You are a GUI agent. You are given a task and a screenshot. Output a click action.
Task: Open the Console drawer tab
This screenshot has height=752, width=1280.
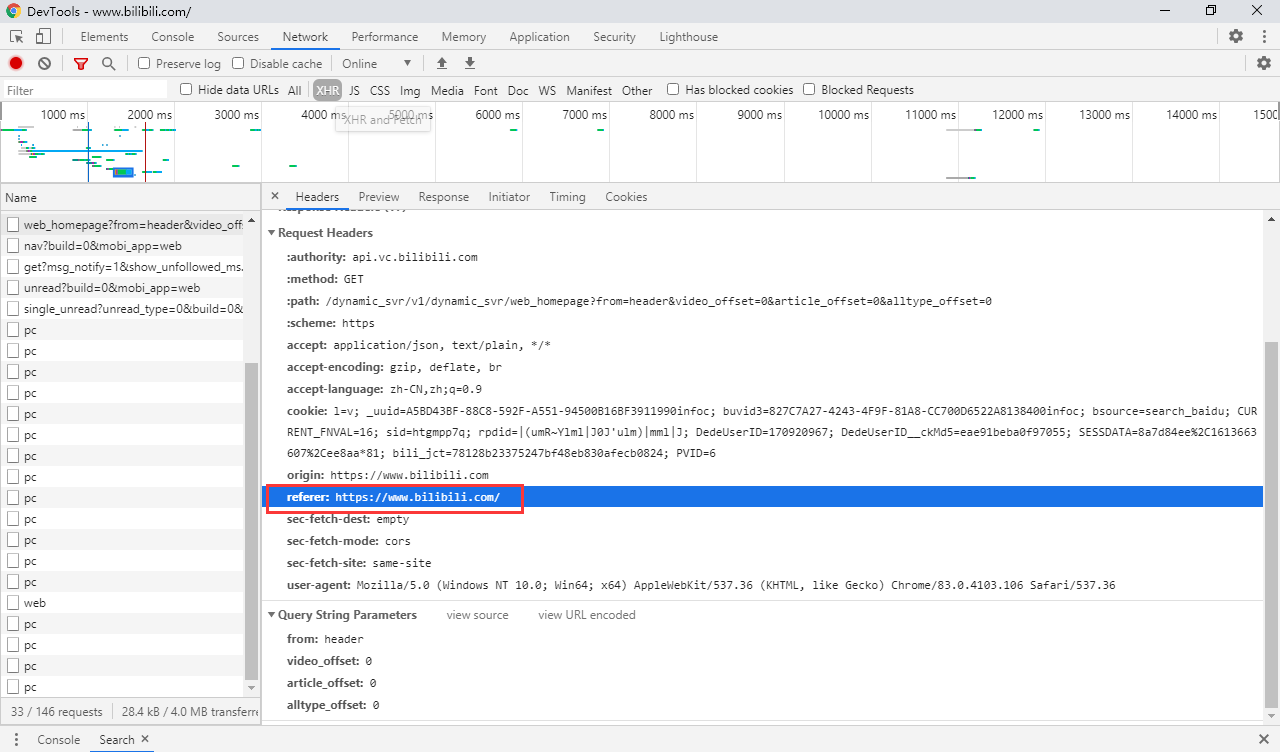click(x=58, y=740)
